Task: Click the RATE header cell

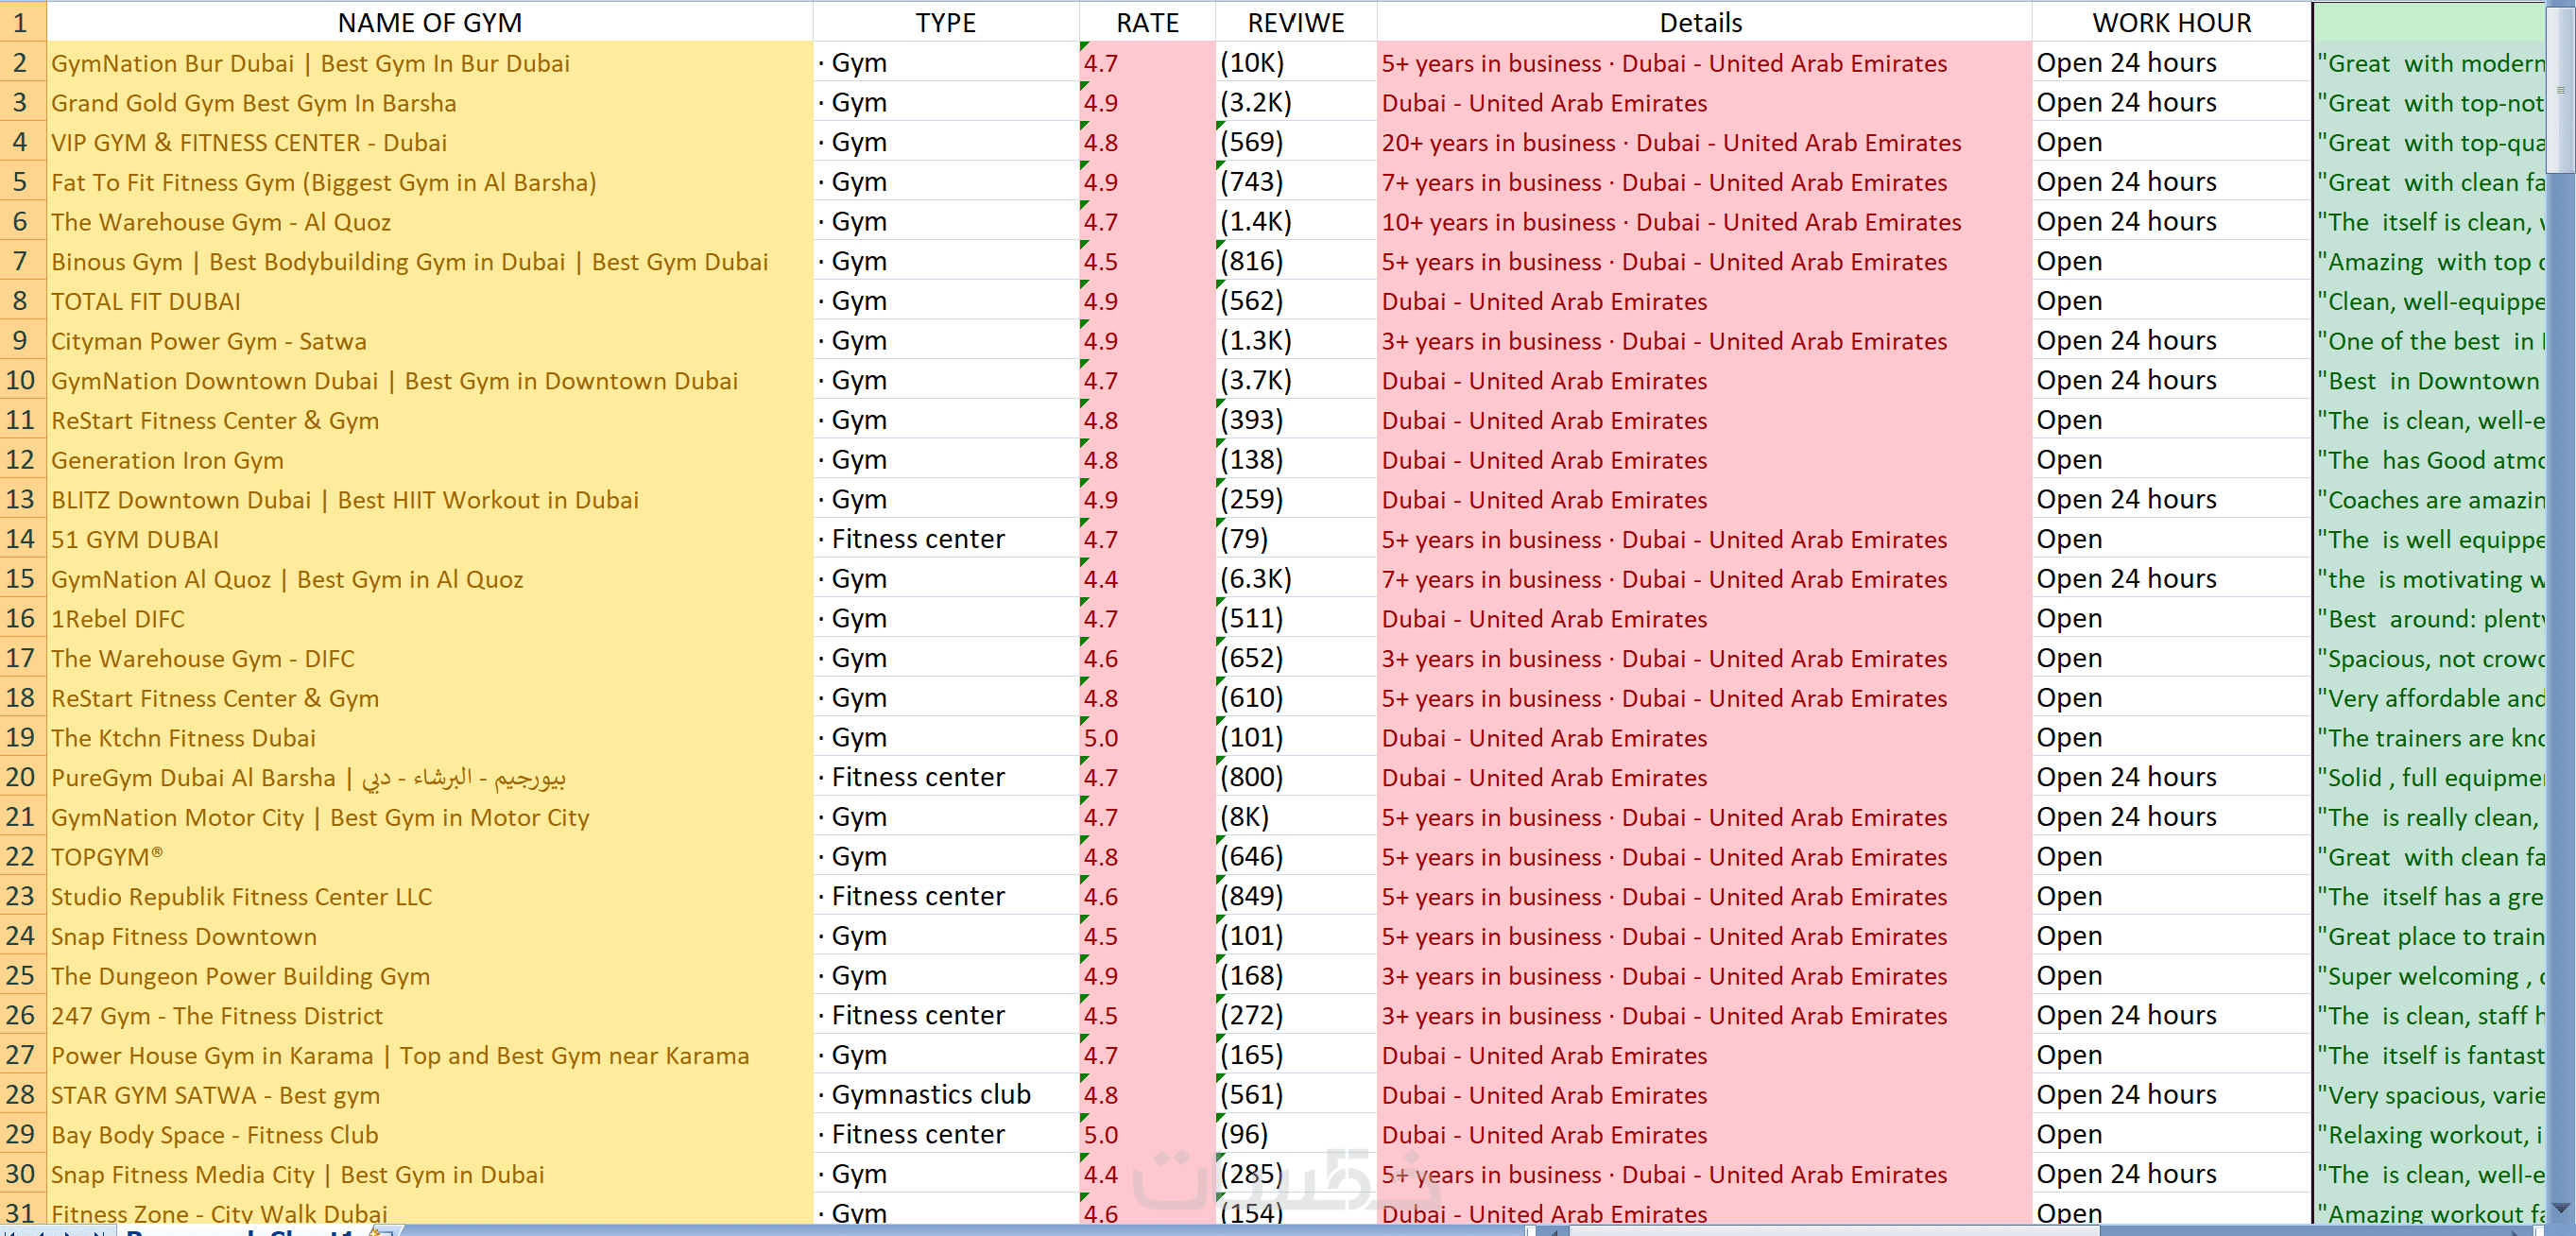Action: pos(1147,22)
